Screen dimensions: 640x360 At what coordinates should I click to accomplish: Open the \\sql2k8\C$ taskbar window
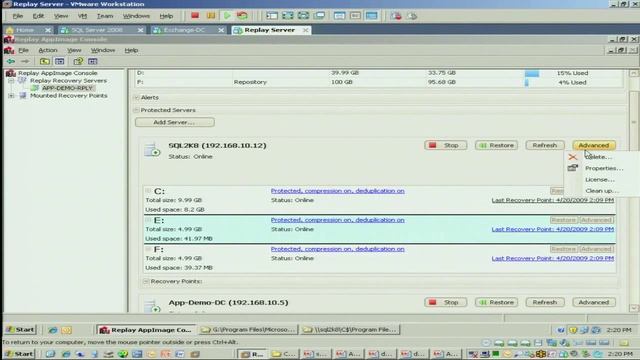coord(350,329)
